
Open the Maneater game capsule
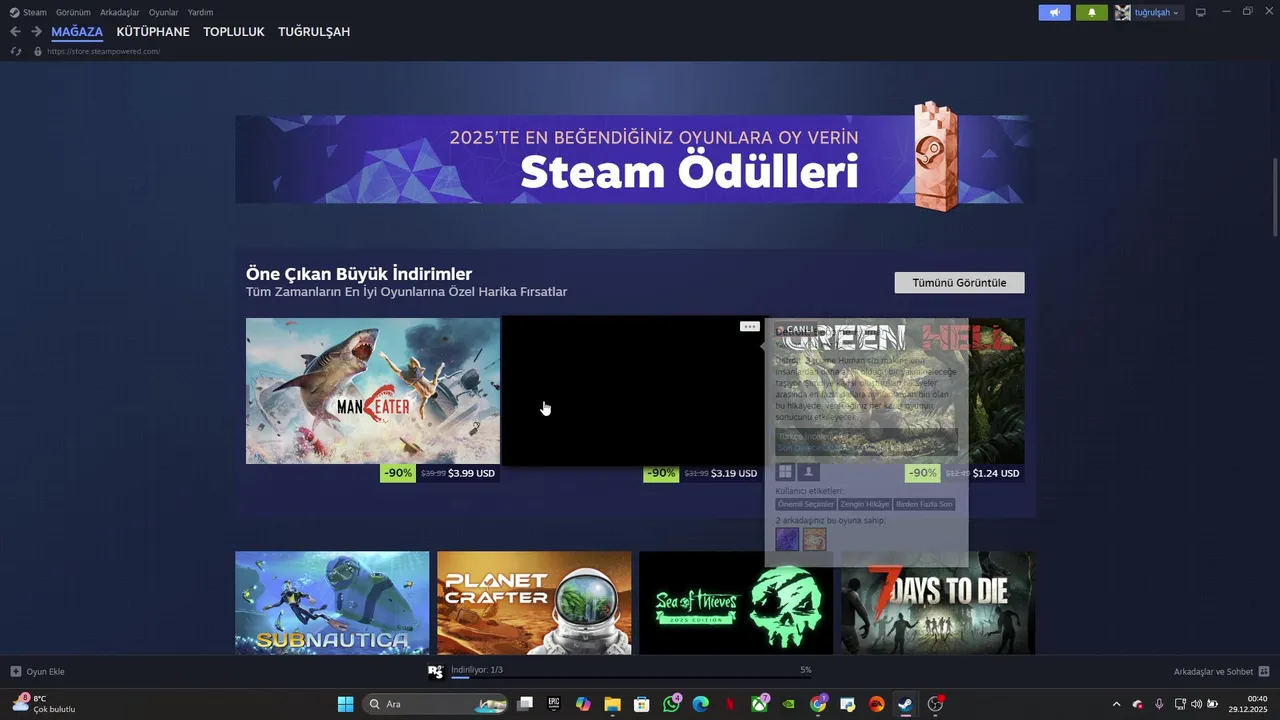click(x=373, y=391)
